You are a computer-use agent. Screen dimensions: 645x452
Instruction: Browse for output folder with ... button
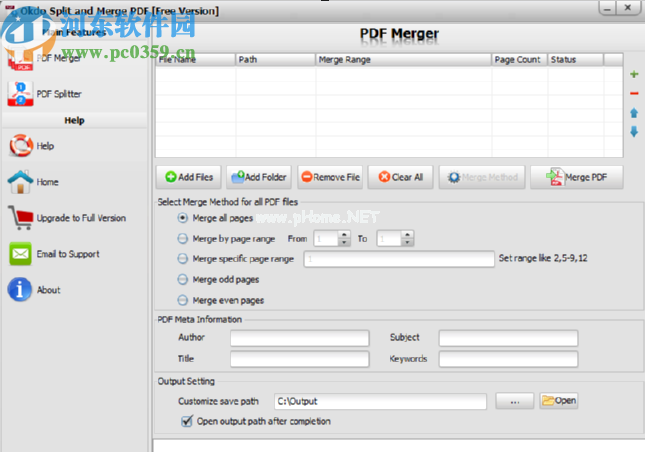point(515,401)
